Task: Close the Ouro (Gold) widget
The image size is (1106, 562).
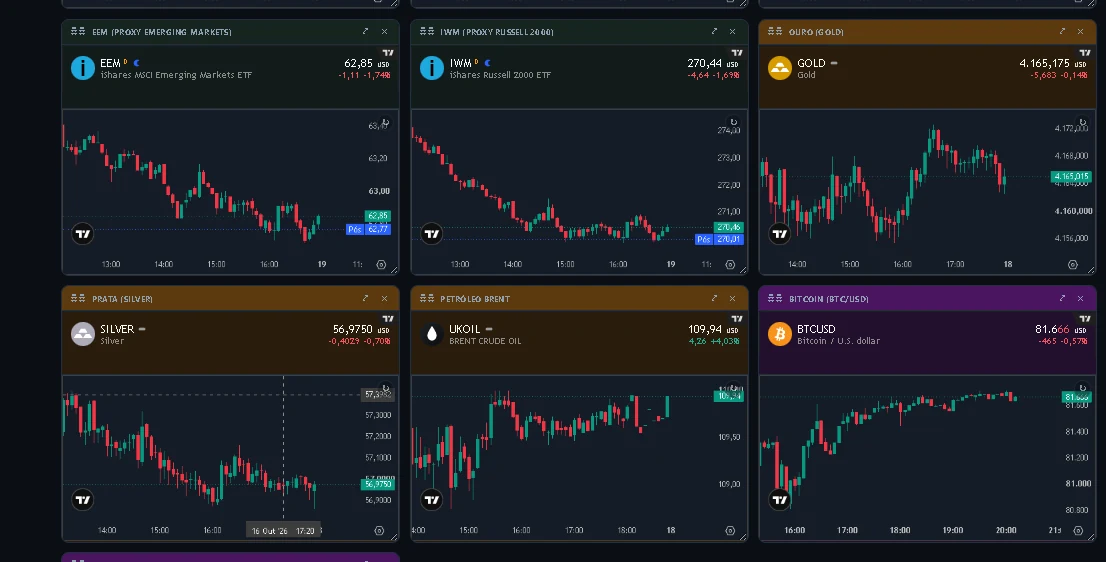Action: coord(1081,31)
